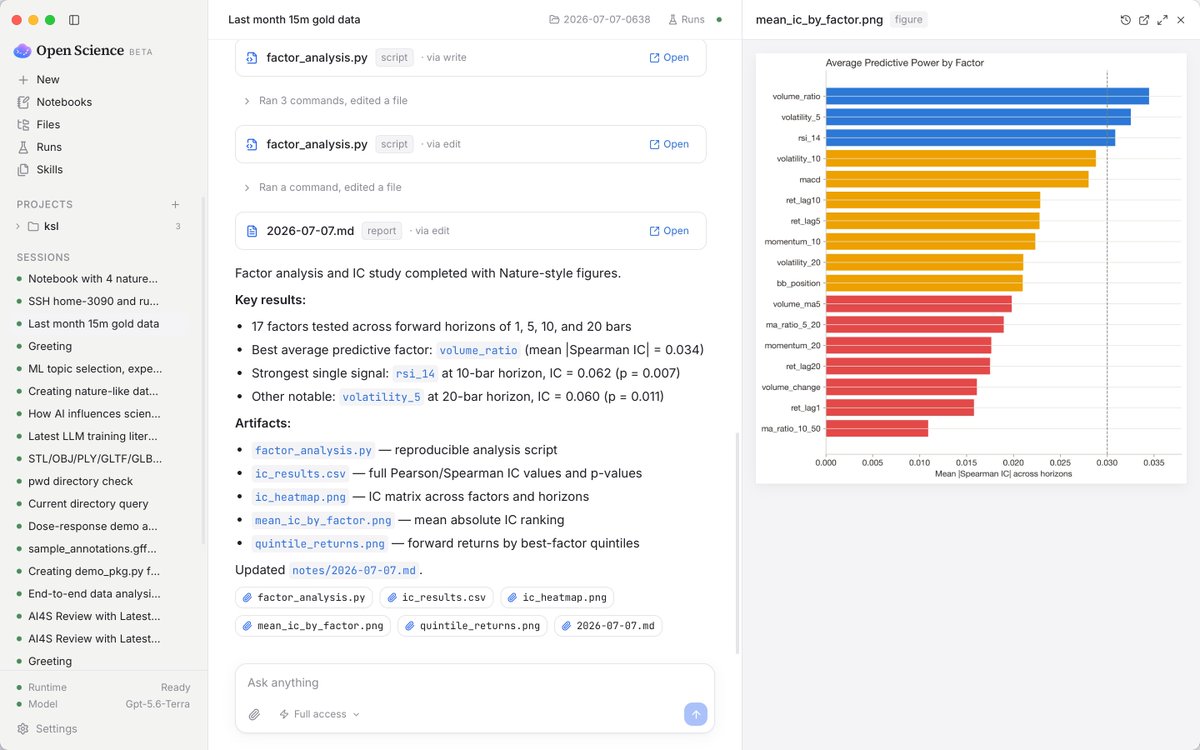Add a new project with plus icon
Image resolution: width=1200 pixels, height=750 pixels.
176,204
